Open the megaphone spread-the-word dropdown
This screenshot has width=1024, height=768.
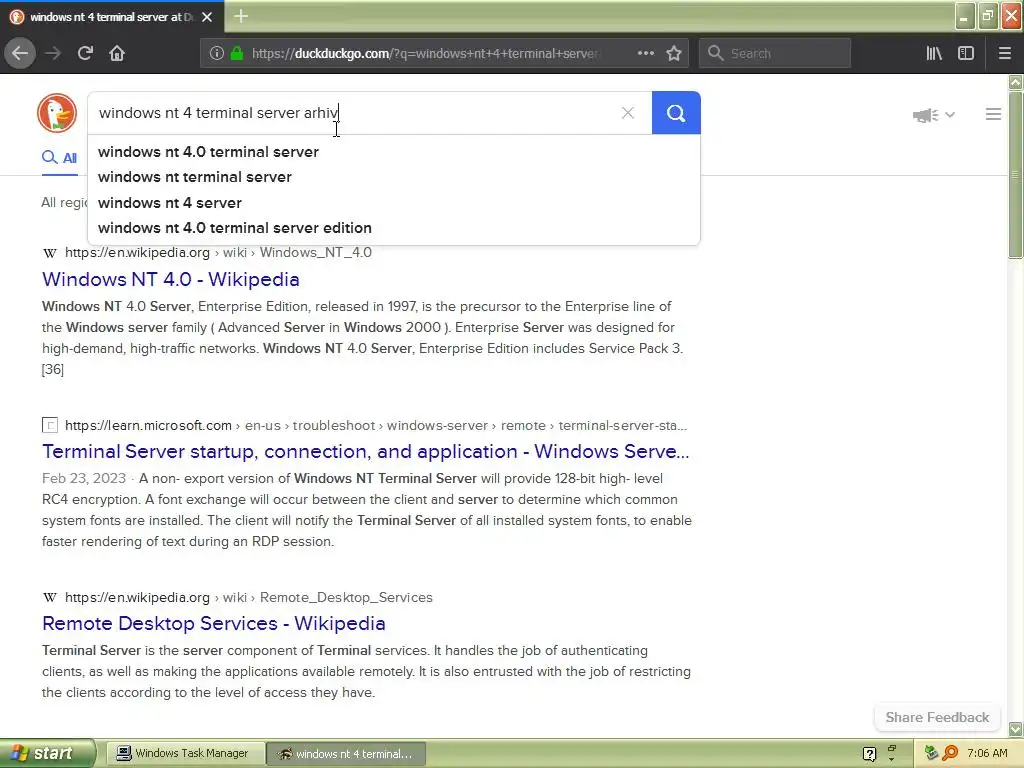coord(934,115)
